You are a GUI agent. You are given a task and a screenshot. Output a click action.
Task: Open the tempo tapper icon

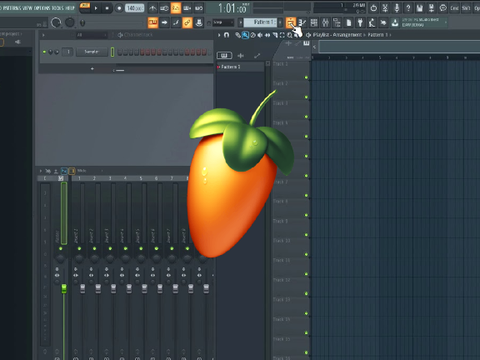pos(372,23)
